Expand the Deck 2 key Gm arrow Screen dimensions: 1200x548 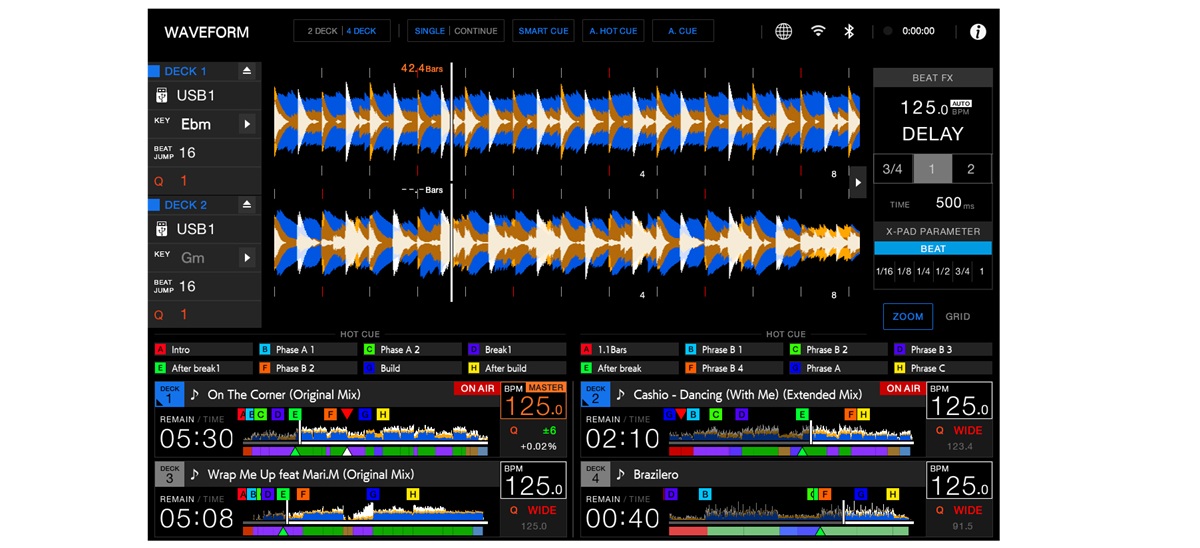(x=246, y=258)
